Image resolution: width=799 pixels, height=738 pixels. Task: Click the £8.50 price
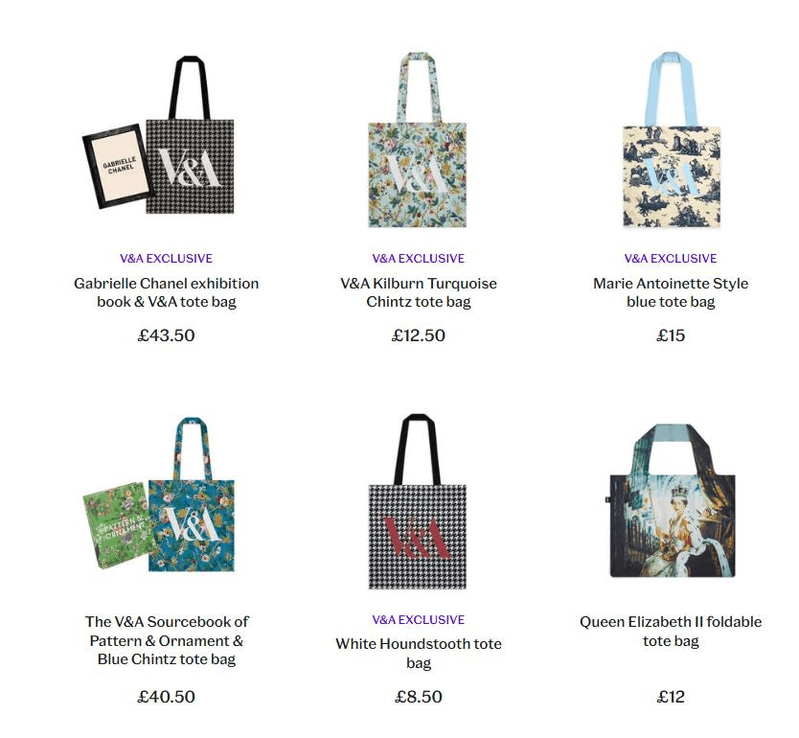pos(418,697)
